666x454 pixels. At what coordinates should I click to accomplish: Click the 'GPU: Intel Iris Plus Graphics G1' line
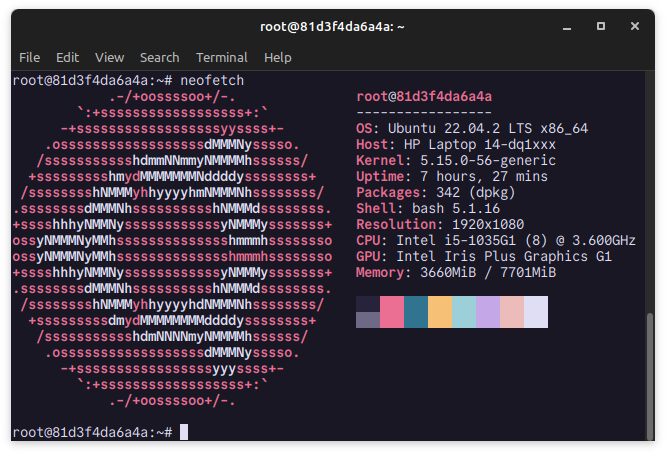click(484, 256)
